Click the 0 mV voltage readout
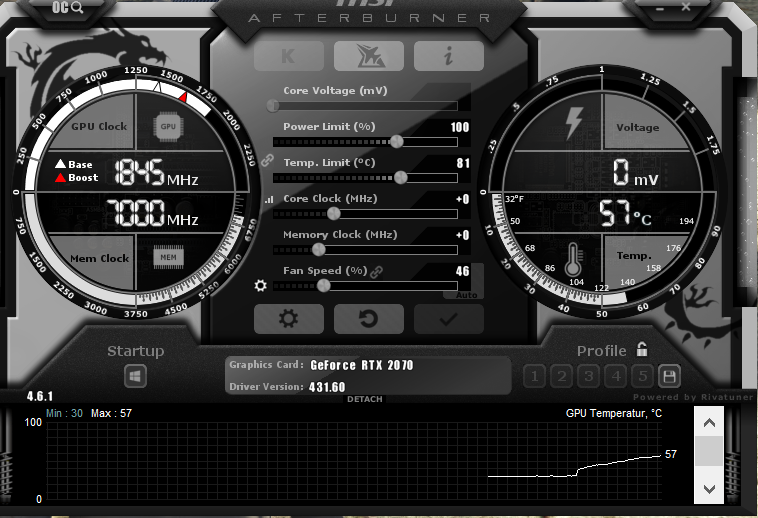 click(x=636, y=173)
